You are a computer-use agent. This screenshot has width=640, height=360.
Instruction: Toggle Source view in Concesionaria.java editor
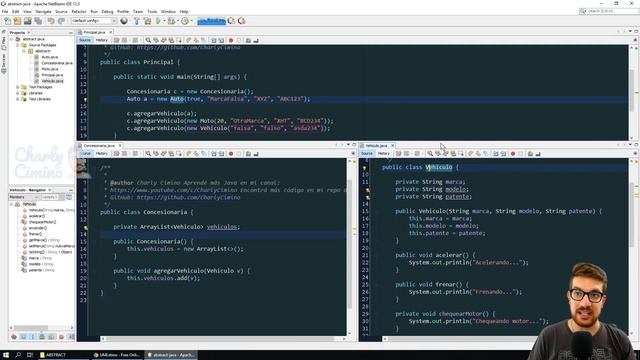pyautogui.click(x=85, y=153)
